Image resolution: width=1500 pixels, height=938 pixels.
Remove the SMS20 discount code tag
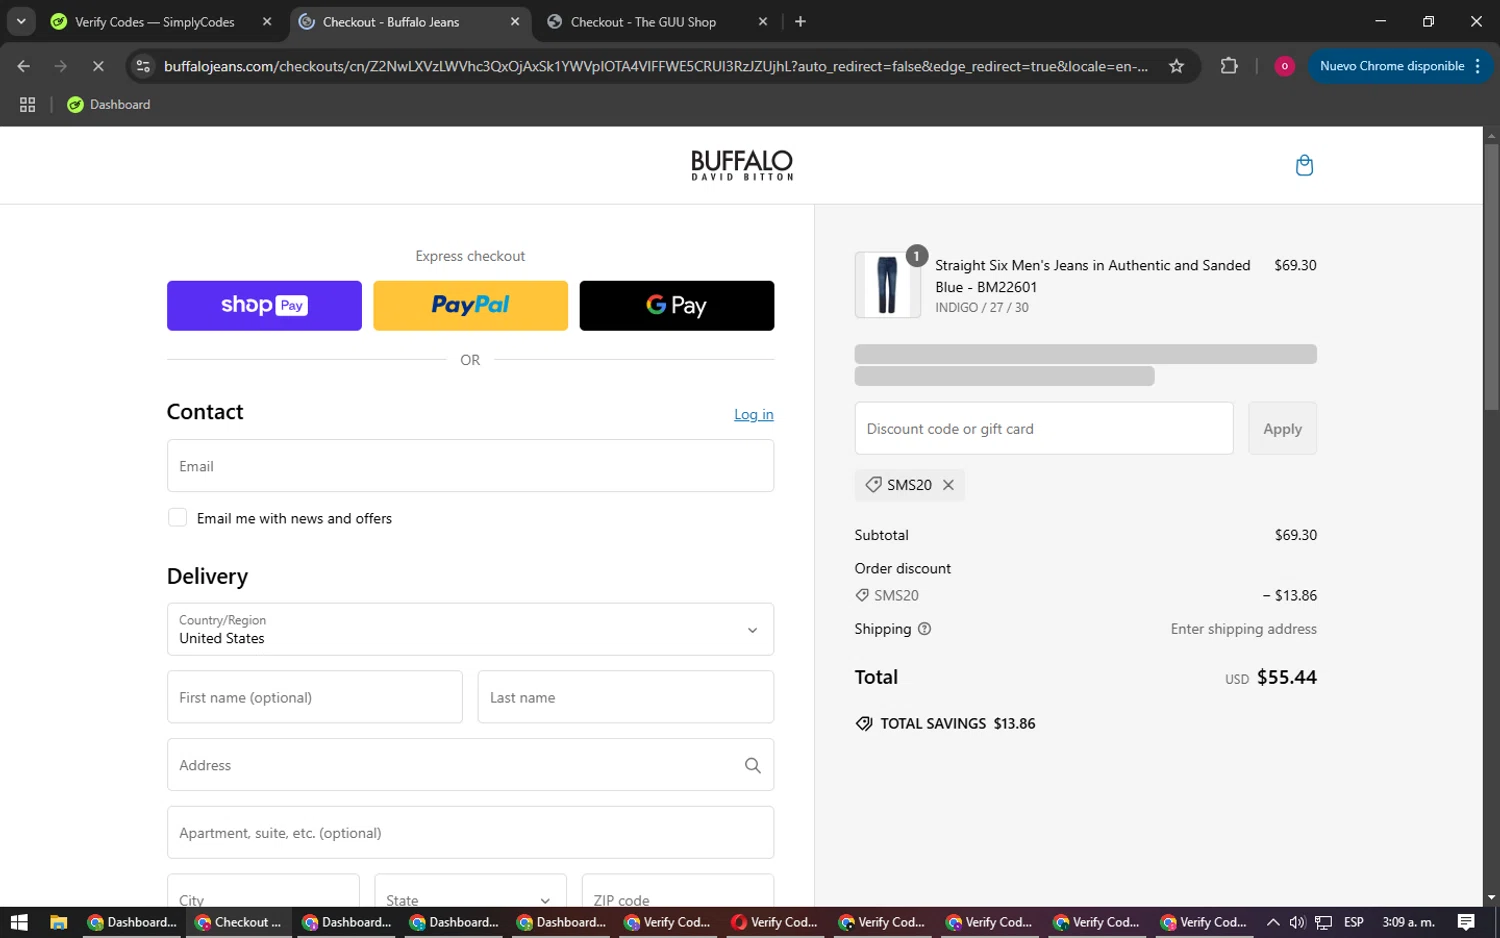(948, 485)
